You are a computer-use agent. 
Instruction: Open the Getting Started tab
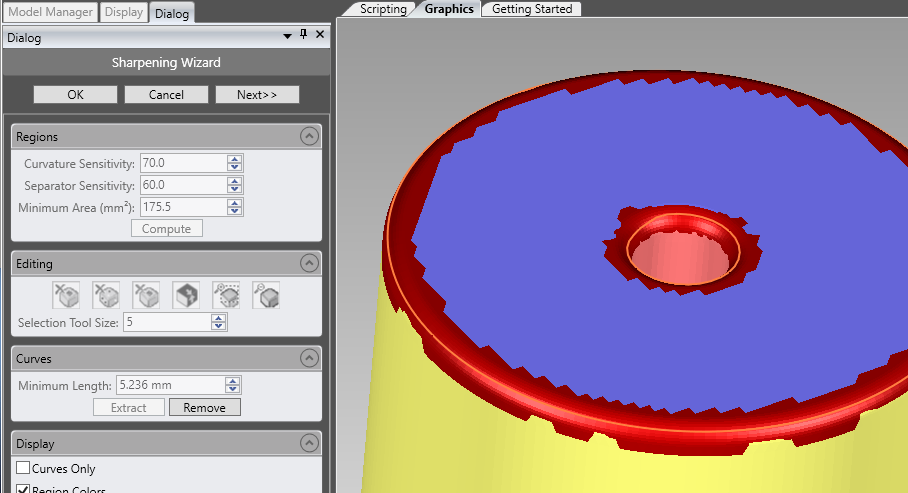(532, 9)
